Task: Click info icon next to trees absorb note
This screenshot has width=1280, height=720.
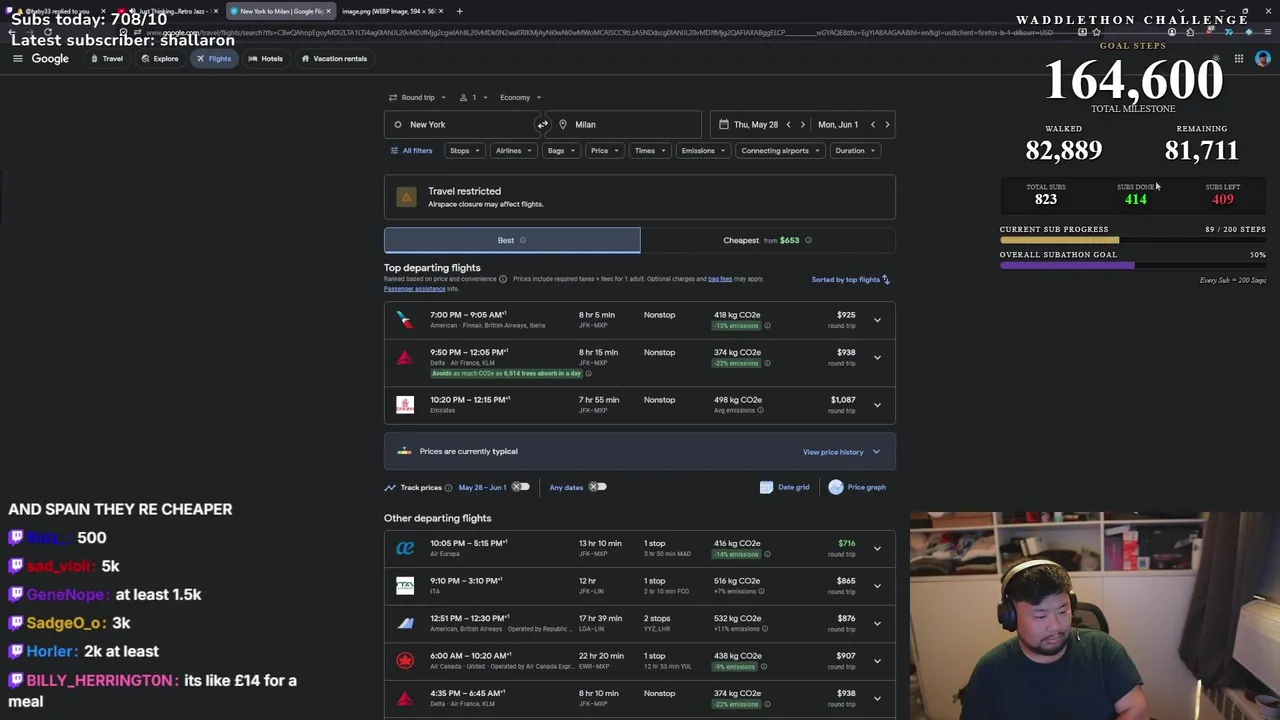Action: pos(588,373)
